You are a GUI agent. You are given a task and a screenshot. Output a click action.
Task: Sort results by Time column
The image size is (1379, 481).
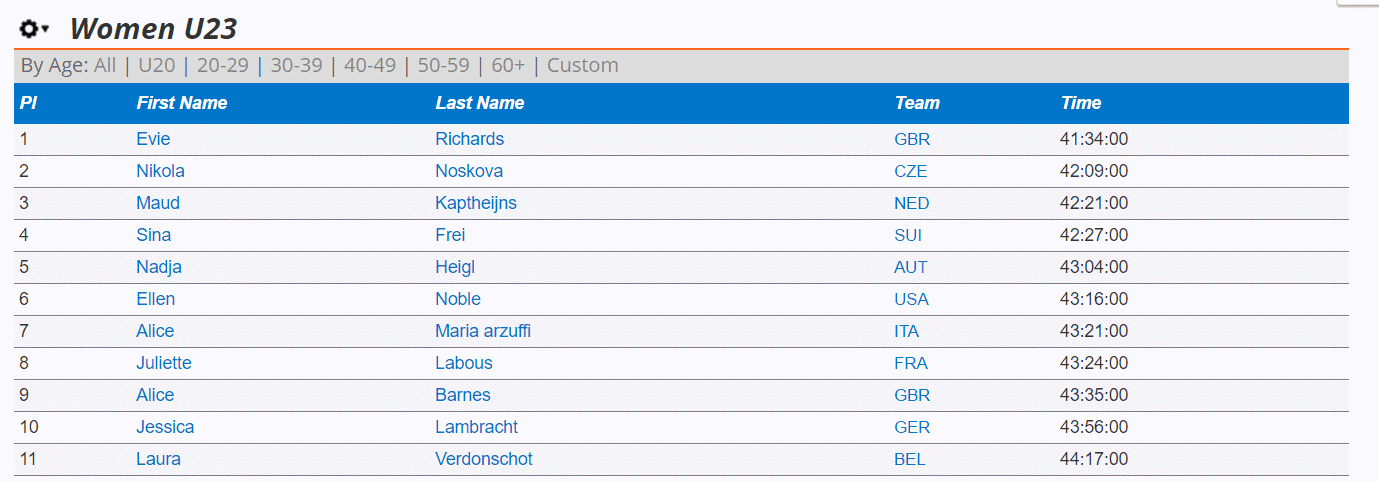pos(1081,103)
